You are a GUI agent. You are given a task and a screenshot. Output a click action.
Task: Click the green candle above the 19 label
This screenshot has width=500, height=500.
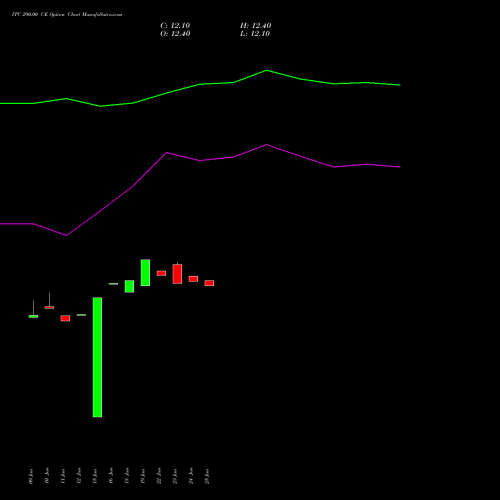[145, 272]
